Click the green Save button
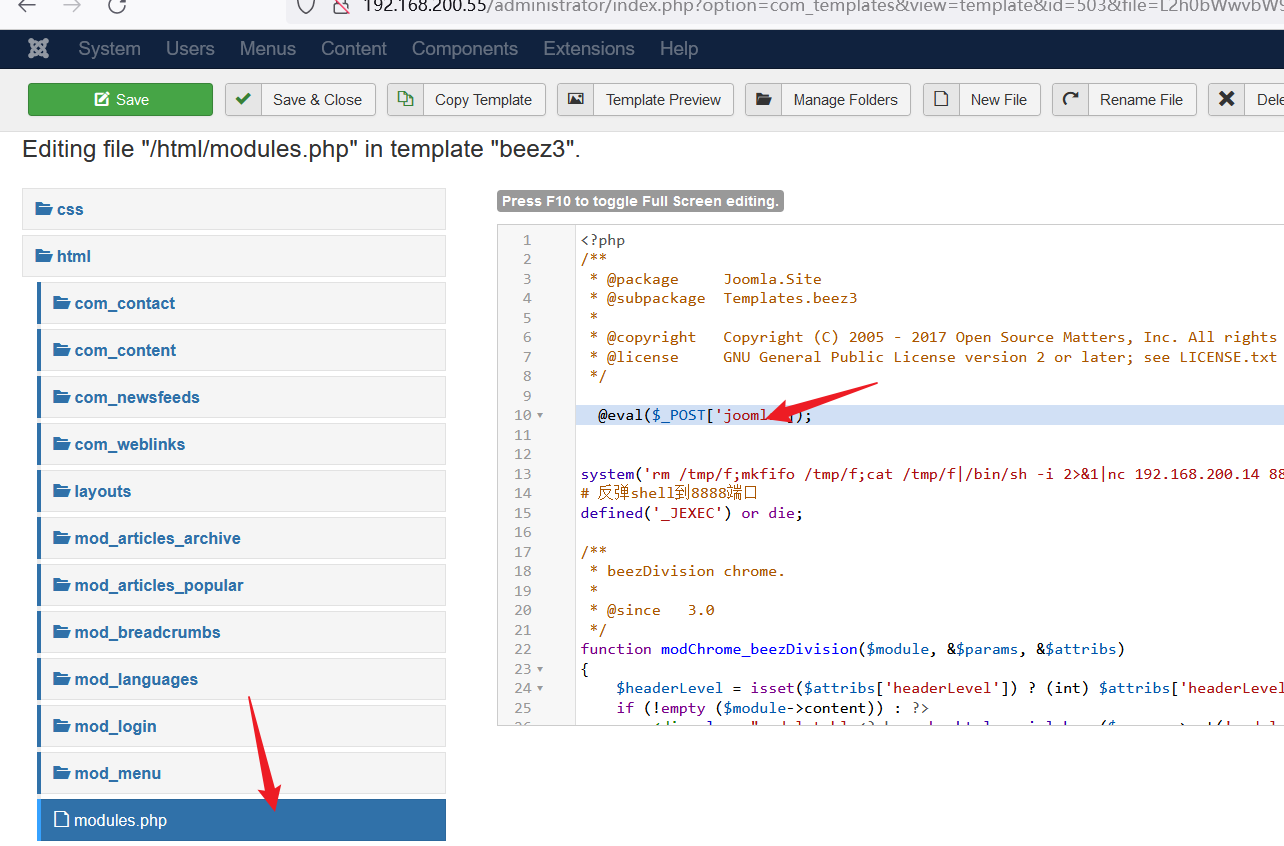Image resolution: width=1284 pixels, height=846 pixels. (120, 99)
